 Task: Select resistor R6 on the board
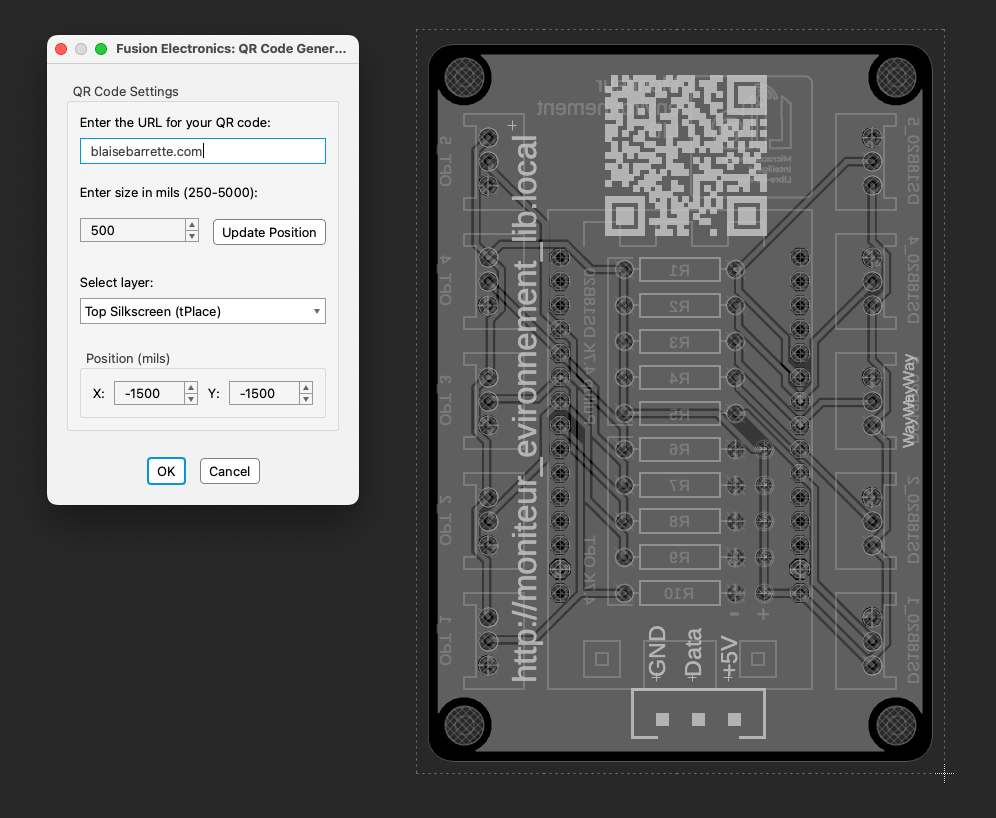680,450
